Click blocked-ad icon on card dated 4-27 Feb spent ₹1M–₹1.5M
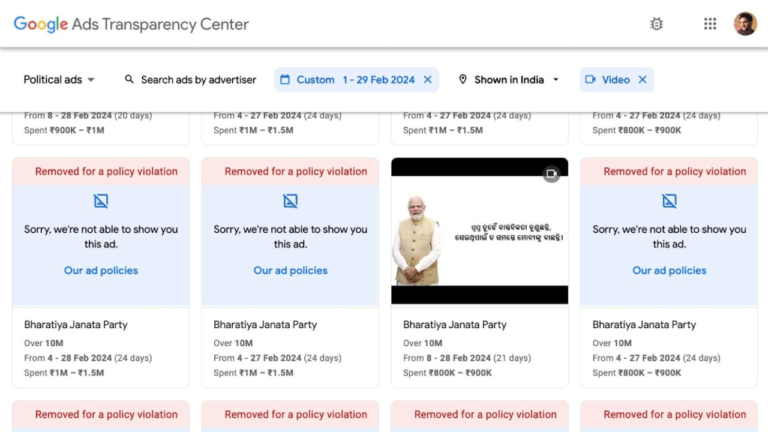 pos(290,201)
